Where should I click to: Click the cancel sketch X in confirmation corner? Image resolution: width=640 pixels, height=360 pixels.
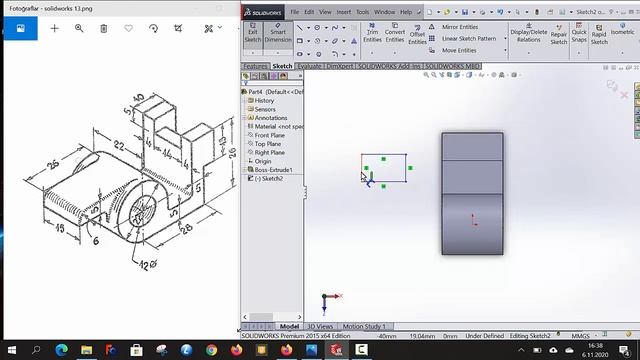coord(624,95)
